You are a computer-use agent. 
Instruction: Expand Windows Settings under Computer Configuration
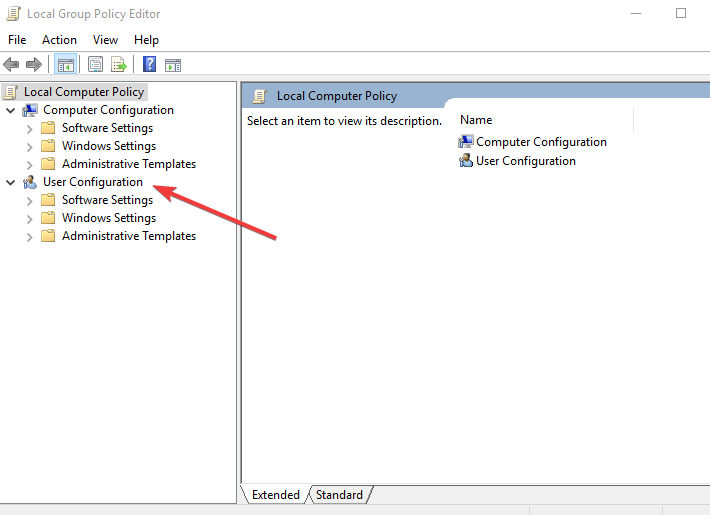click(29, 147)
